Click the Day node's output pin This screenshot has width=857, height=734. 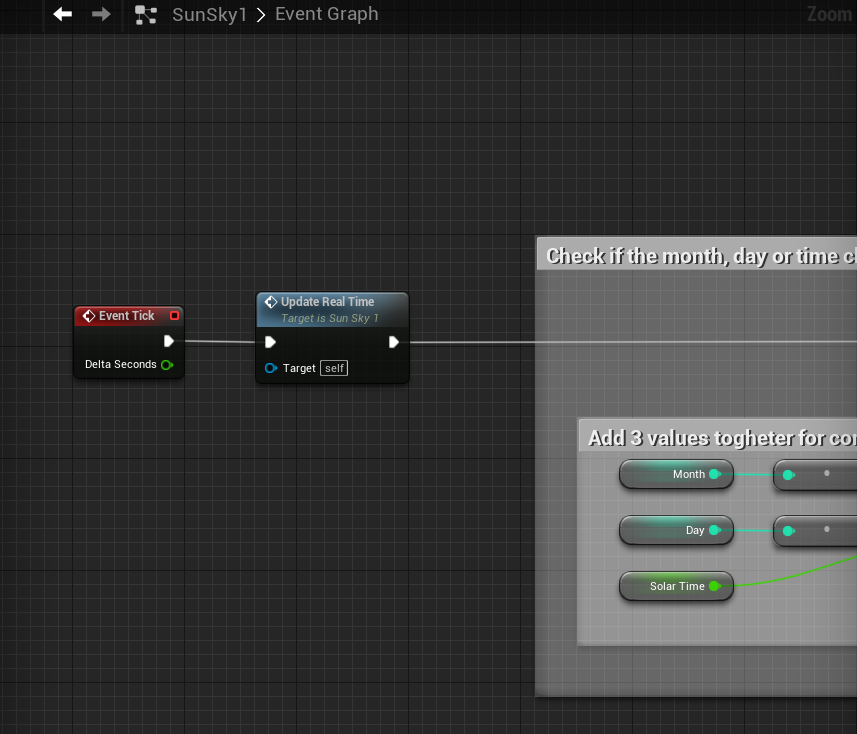pos(715,530)
